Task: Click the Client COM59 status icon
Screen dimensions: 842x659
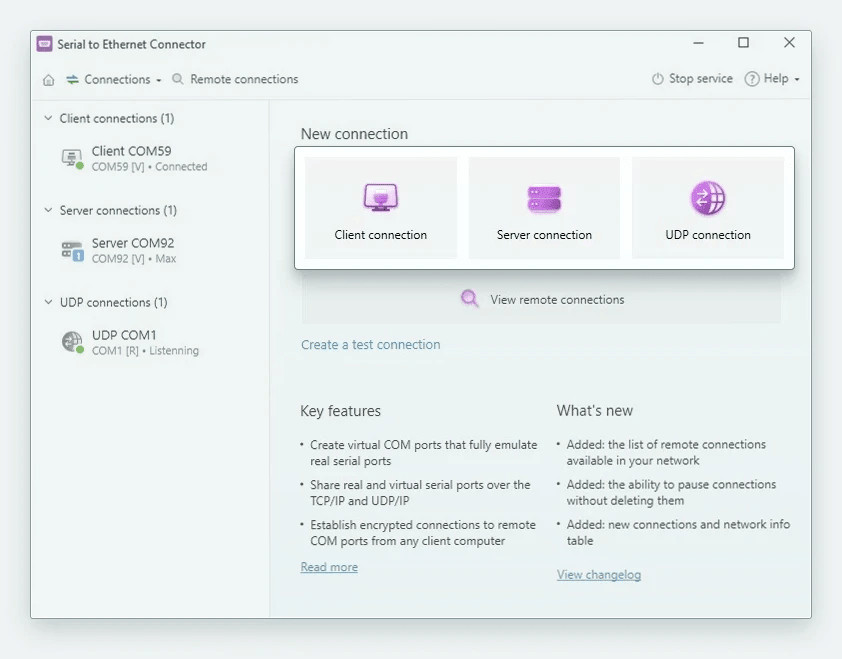Action: tap(72, 158)
